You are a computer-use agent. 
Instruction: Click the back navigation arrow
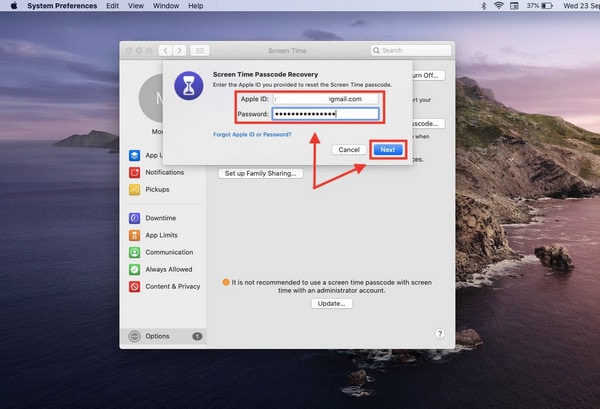165,51
